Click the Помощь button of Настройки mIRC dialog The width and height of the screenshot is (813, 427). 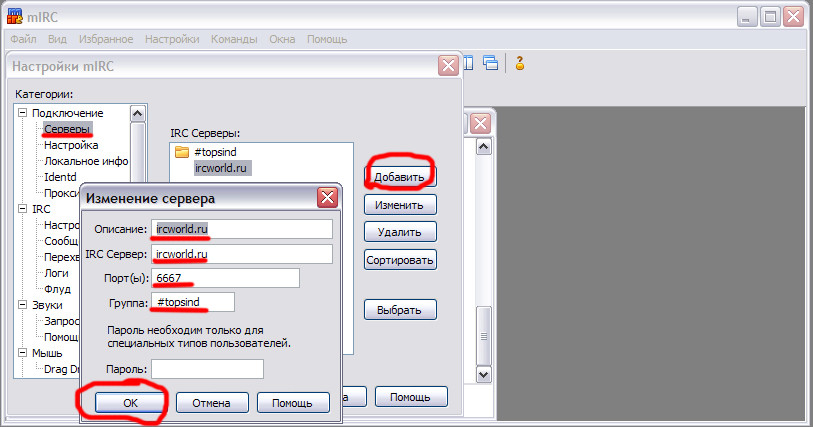(x=410, y=397)
